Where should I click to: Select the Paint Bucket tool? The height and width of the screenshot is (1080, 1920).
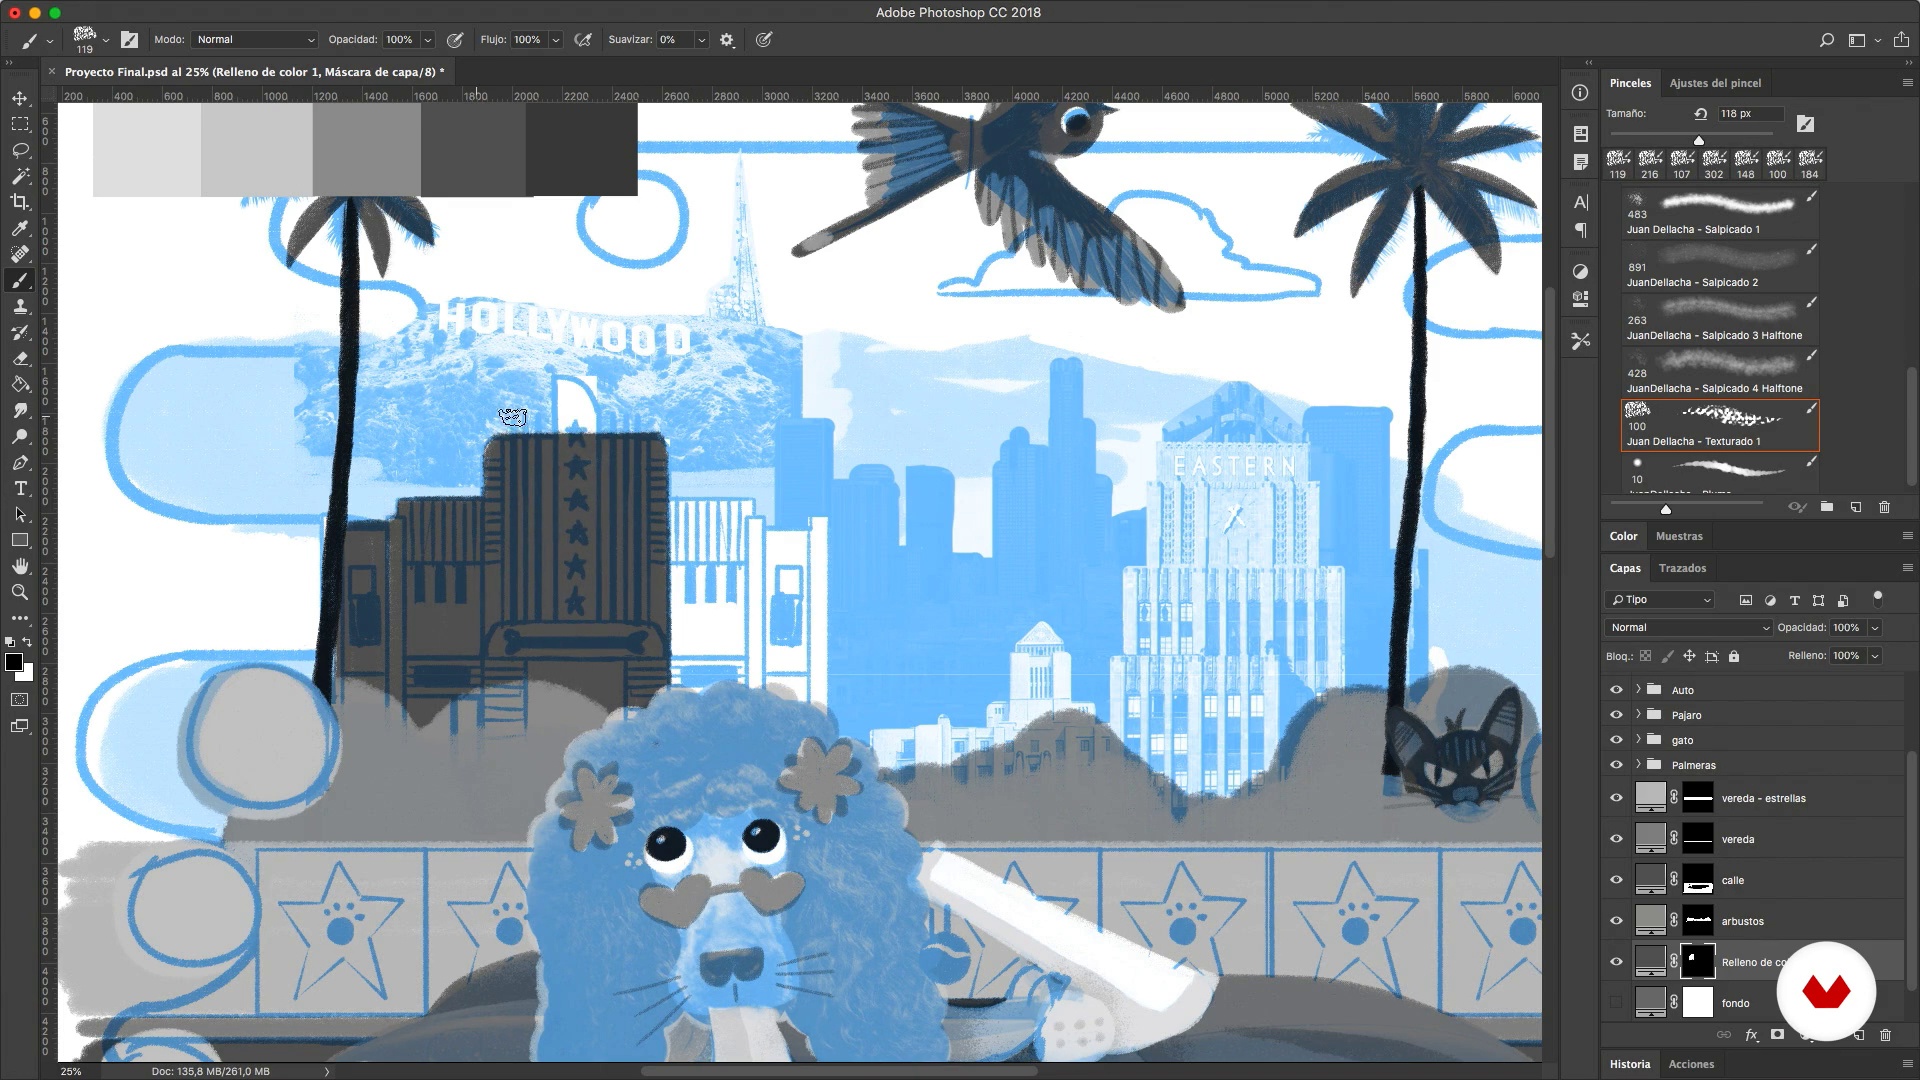(20, 384)
